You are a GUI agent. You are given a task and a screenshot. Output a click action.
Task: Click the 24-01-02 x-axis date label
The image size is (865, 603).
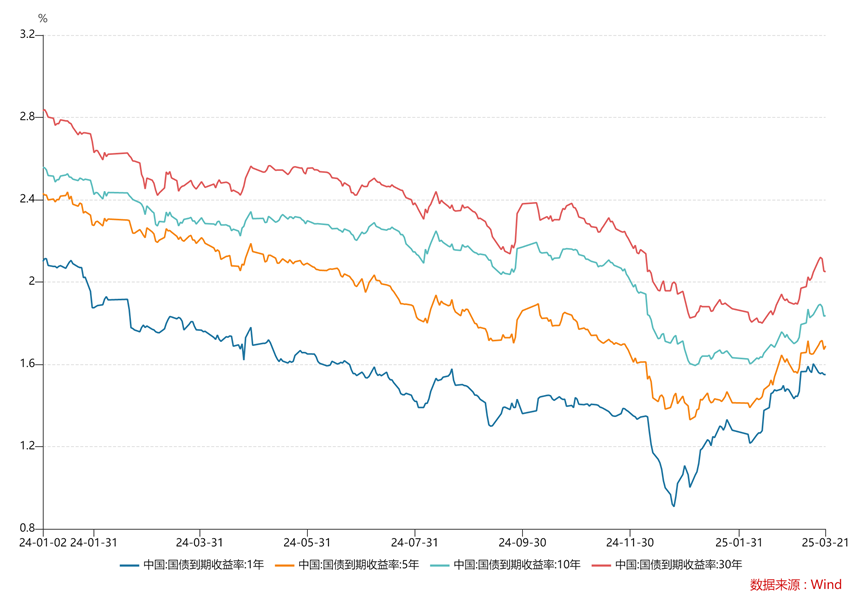43,542
